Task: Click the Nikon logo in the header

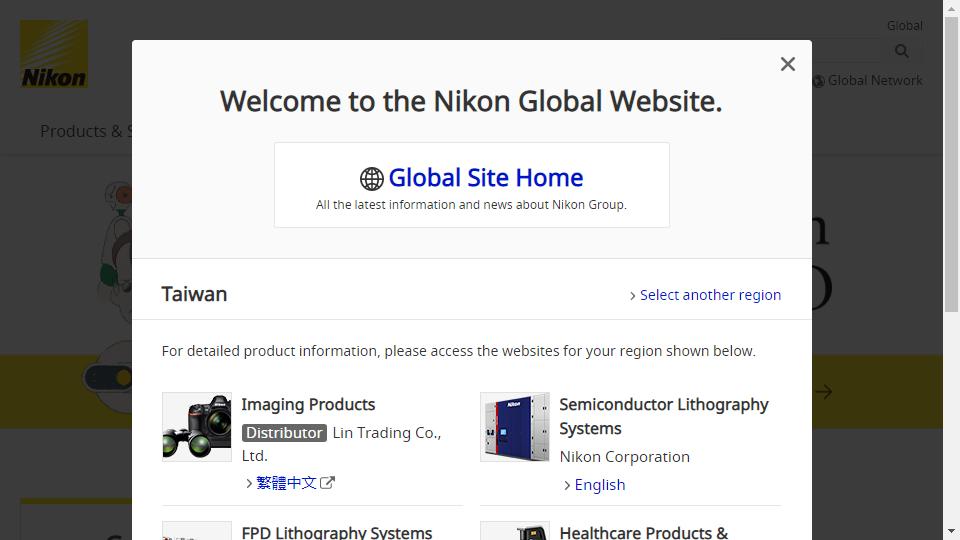Action: 54,54
